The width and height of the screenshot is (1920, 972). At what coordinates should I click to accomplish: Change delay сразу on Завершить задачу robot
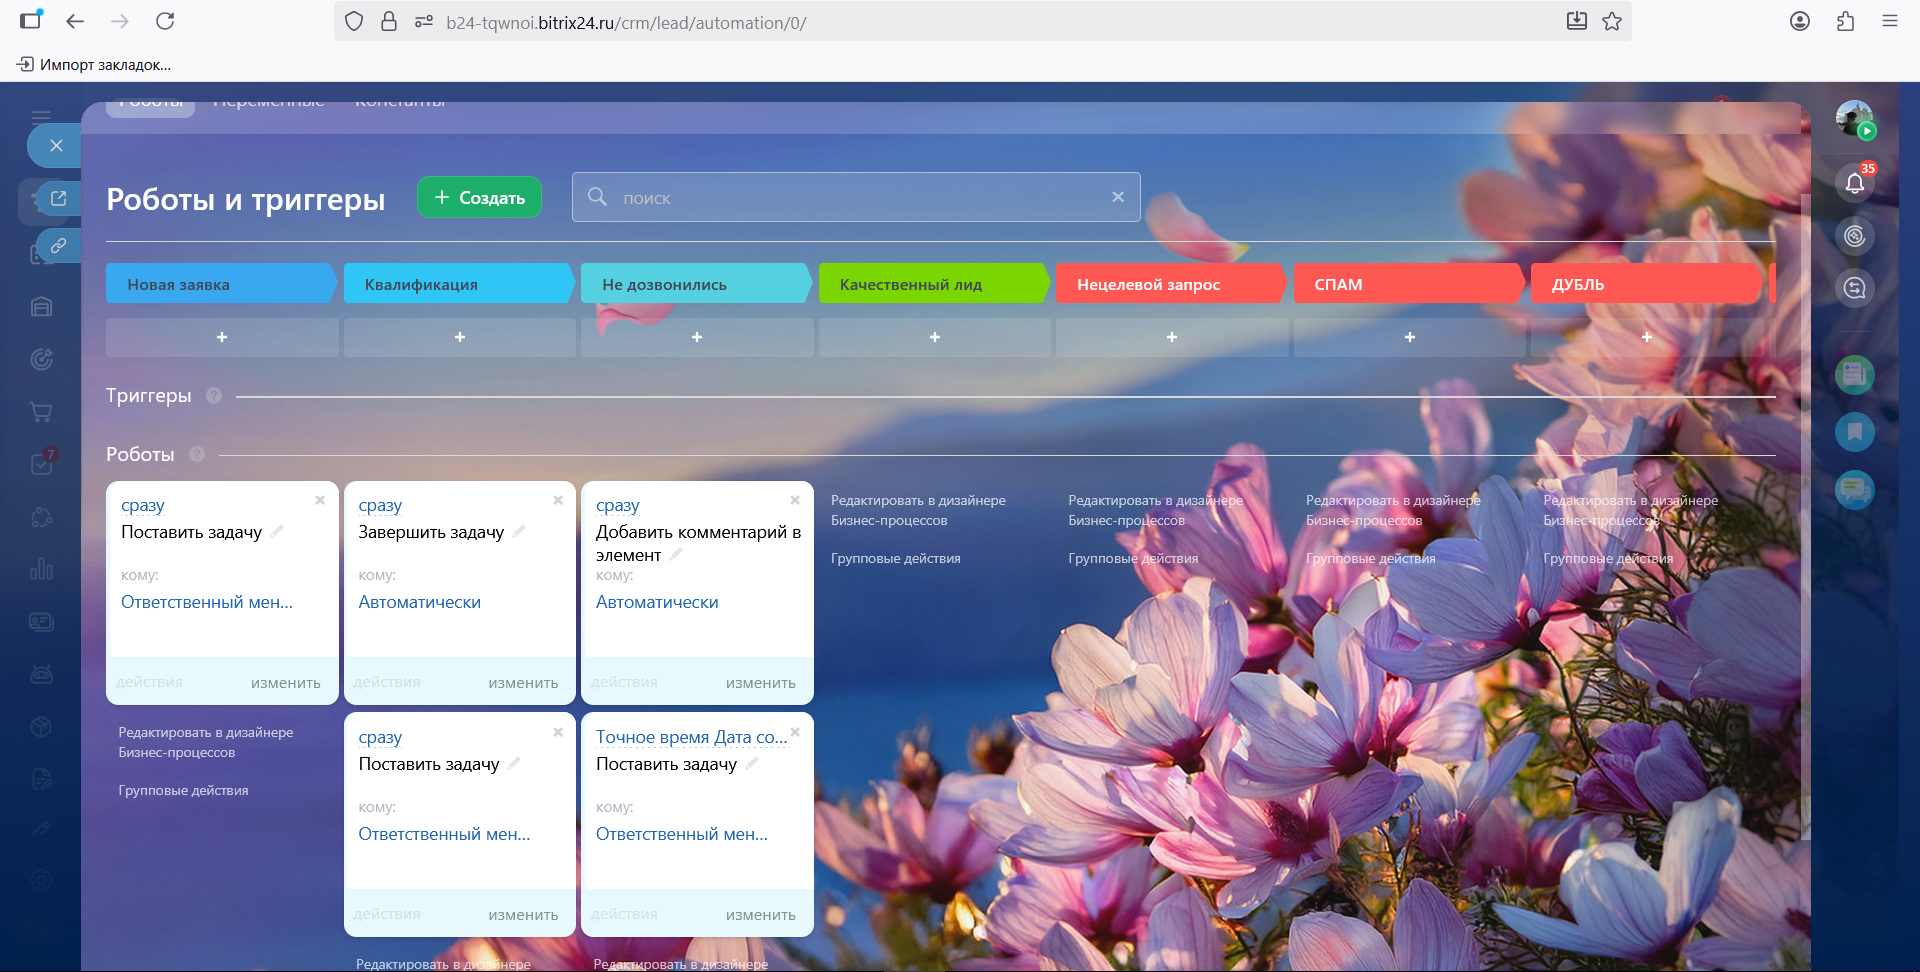pyautogui.click(x=380, y=506)
